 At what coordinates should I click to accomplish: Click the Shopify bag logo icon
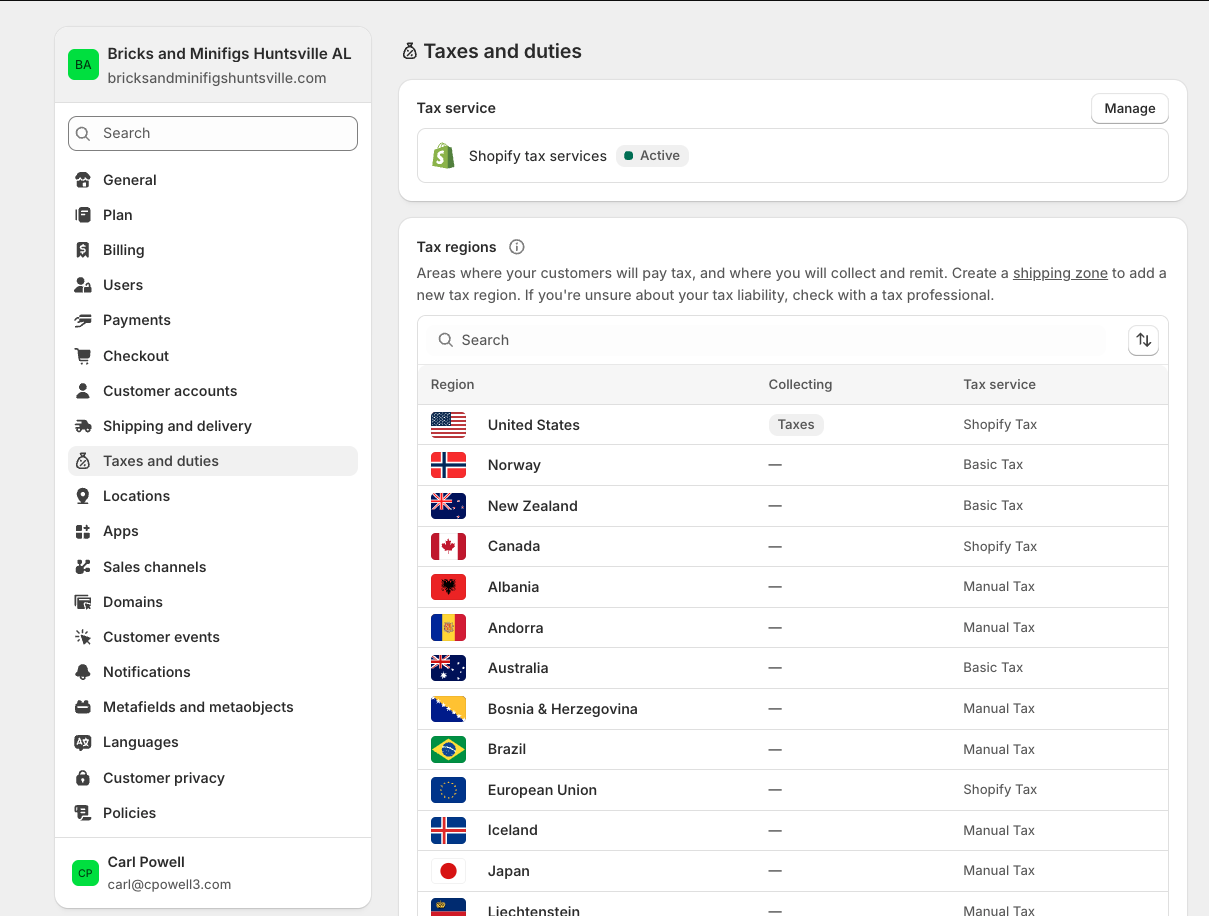pyautogui.click(x=443, y=156)
